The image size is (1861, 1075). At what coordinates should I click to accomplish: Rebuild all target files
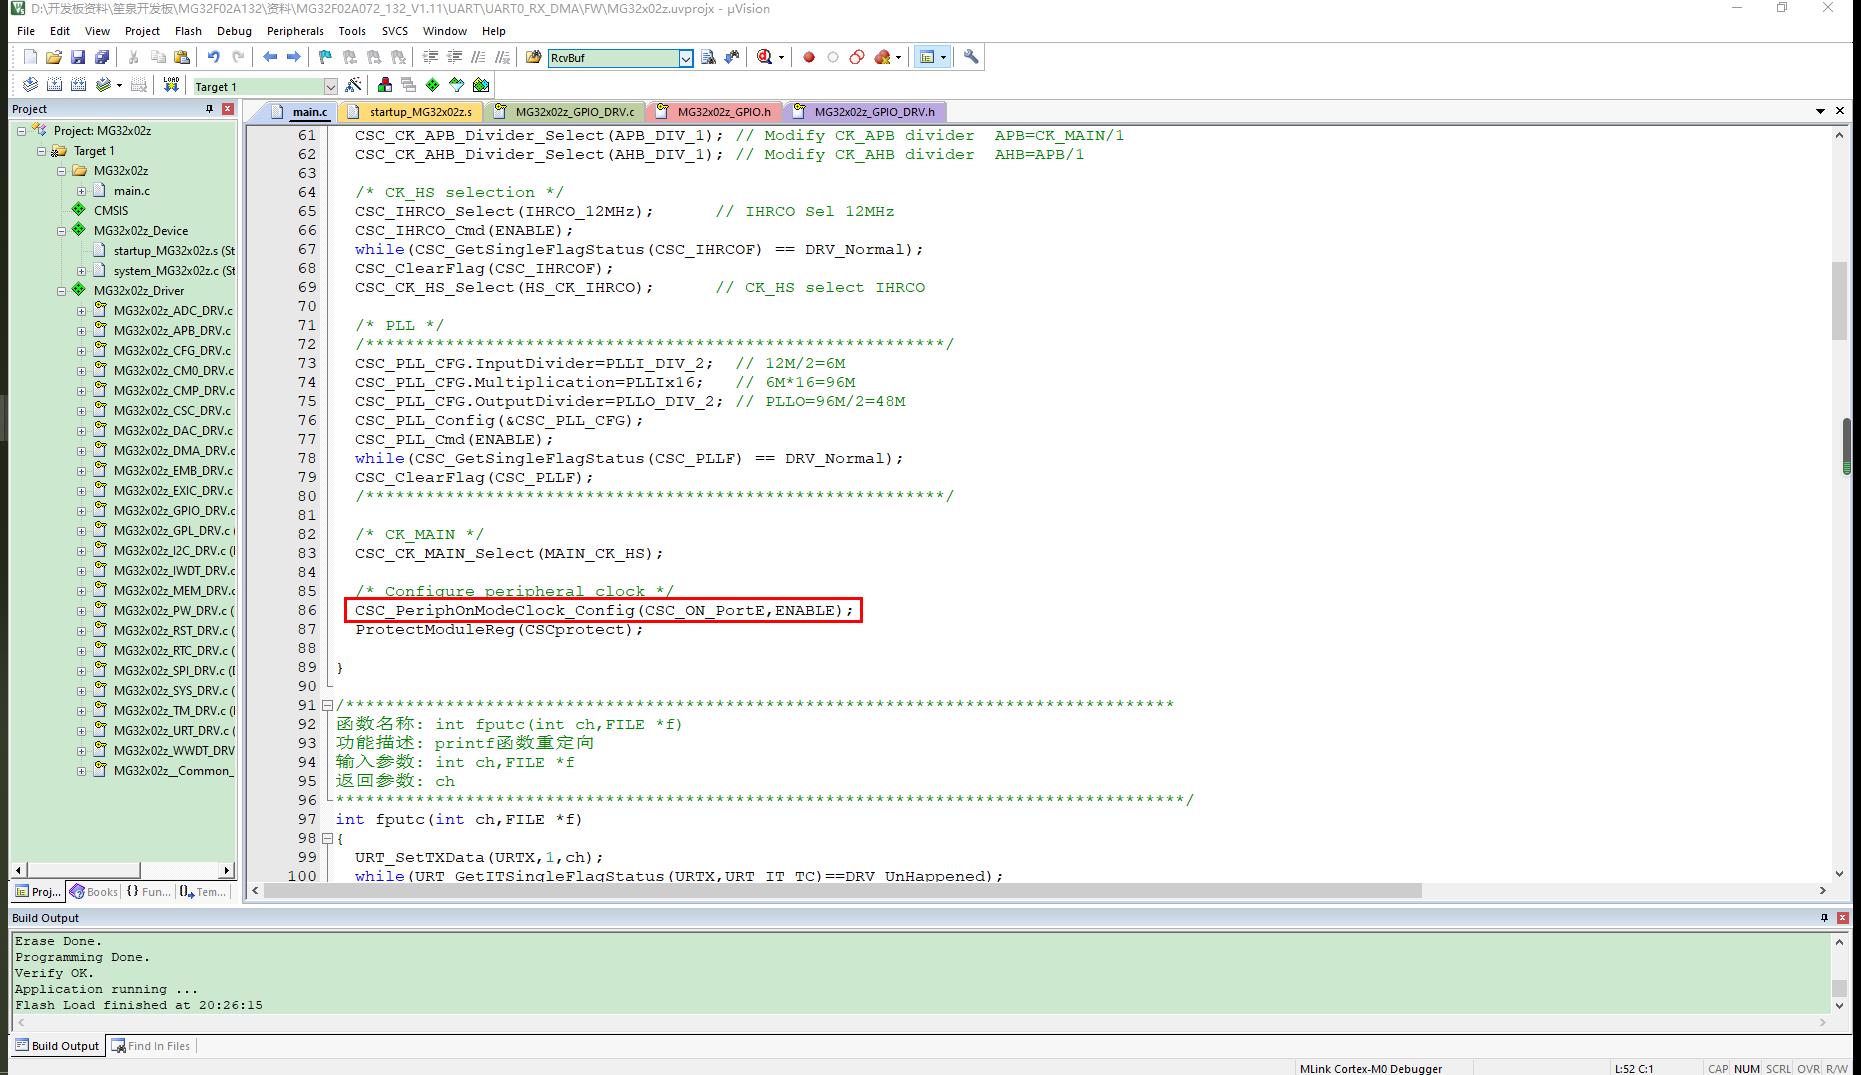click(x=78, y=85)
